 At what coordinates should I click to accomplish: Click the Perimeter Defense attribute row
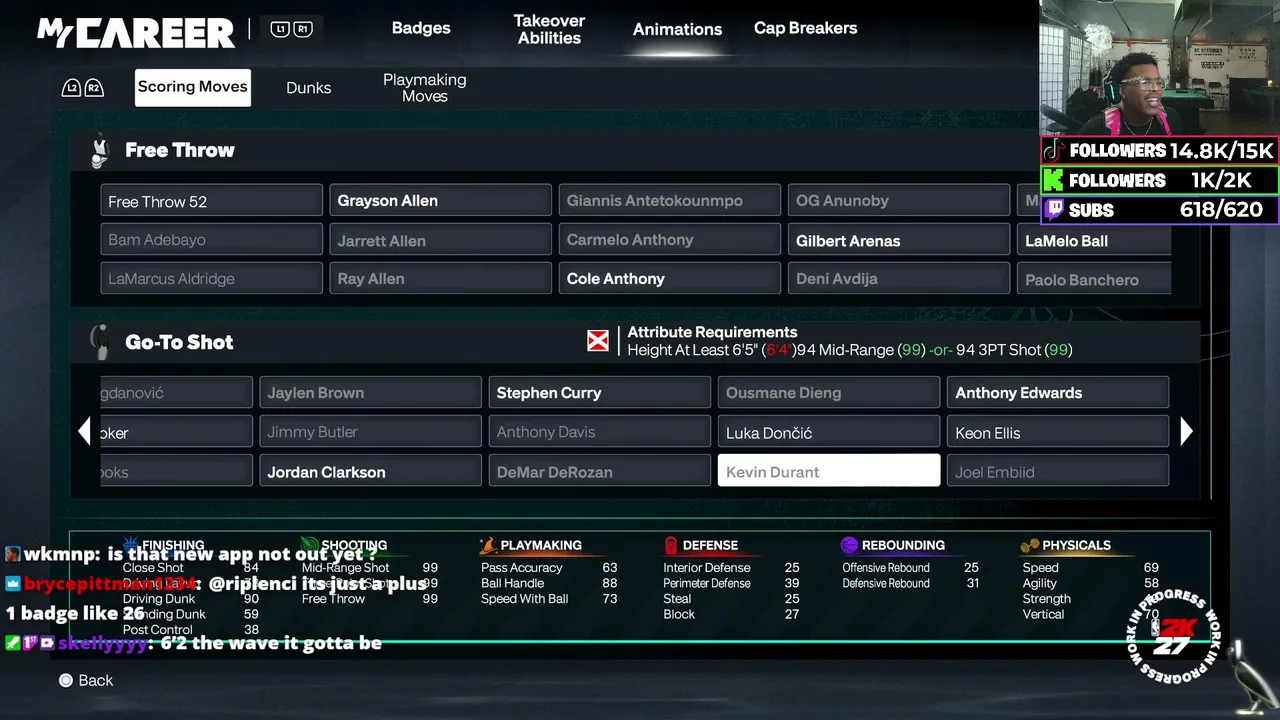[731, 583]
